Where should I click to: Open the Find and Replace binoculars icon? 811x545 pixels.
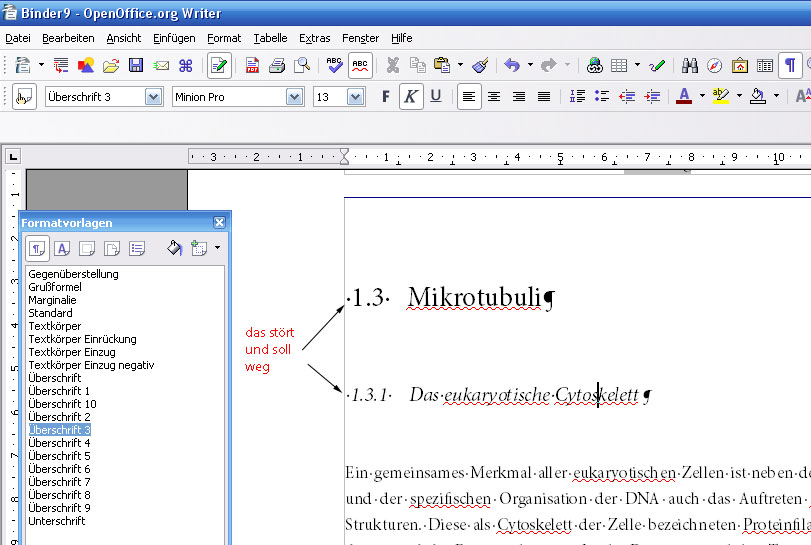point(690,66)
